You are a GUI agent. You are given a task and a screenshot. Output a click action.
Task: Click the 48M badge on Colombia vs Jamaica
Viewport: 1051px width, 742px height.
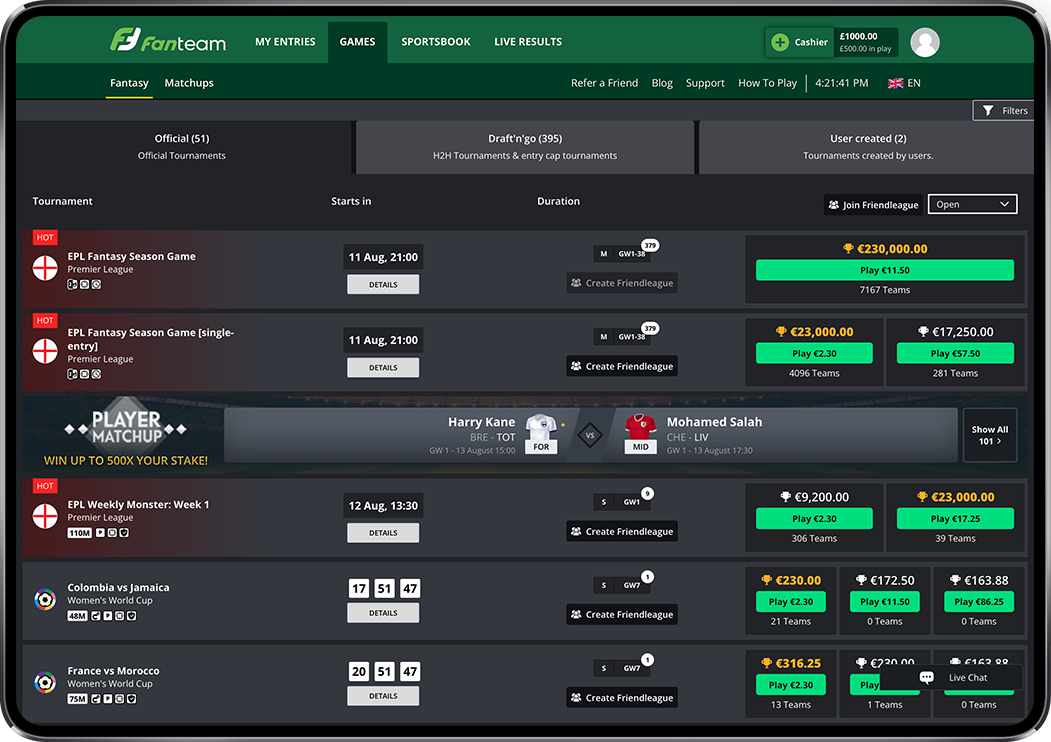77,616
